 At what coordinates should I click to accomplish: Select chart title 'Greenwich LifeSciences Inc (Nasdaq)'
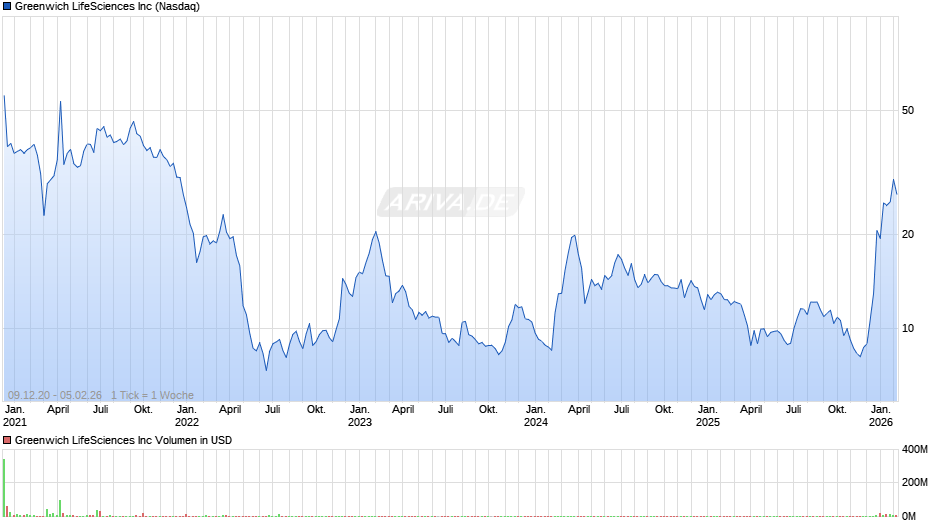tap(107, 7)
